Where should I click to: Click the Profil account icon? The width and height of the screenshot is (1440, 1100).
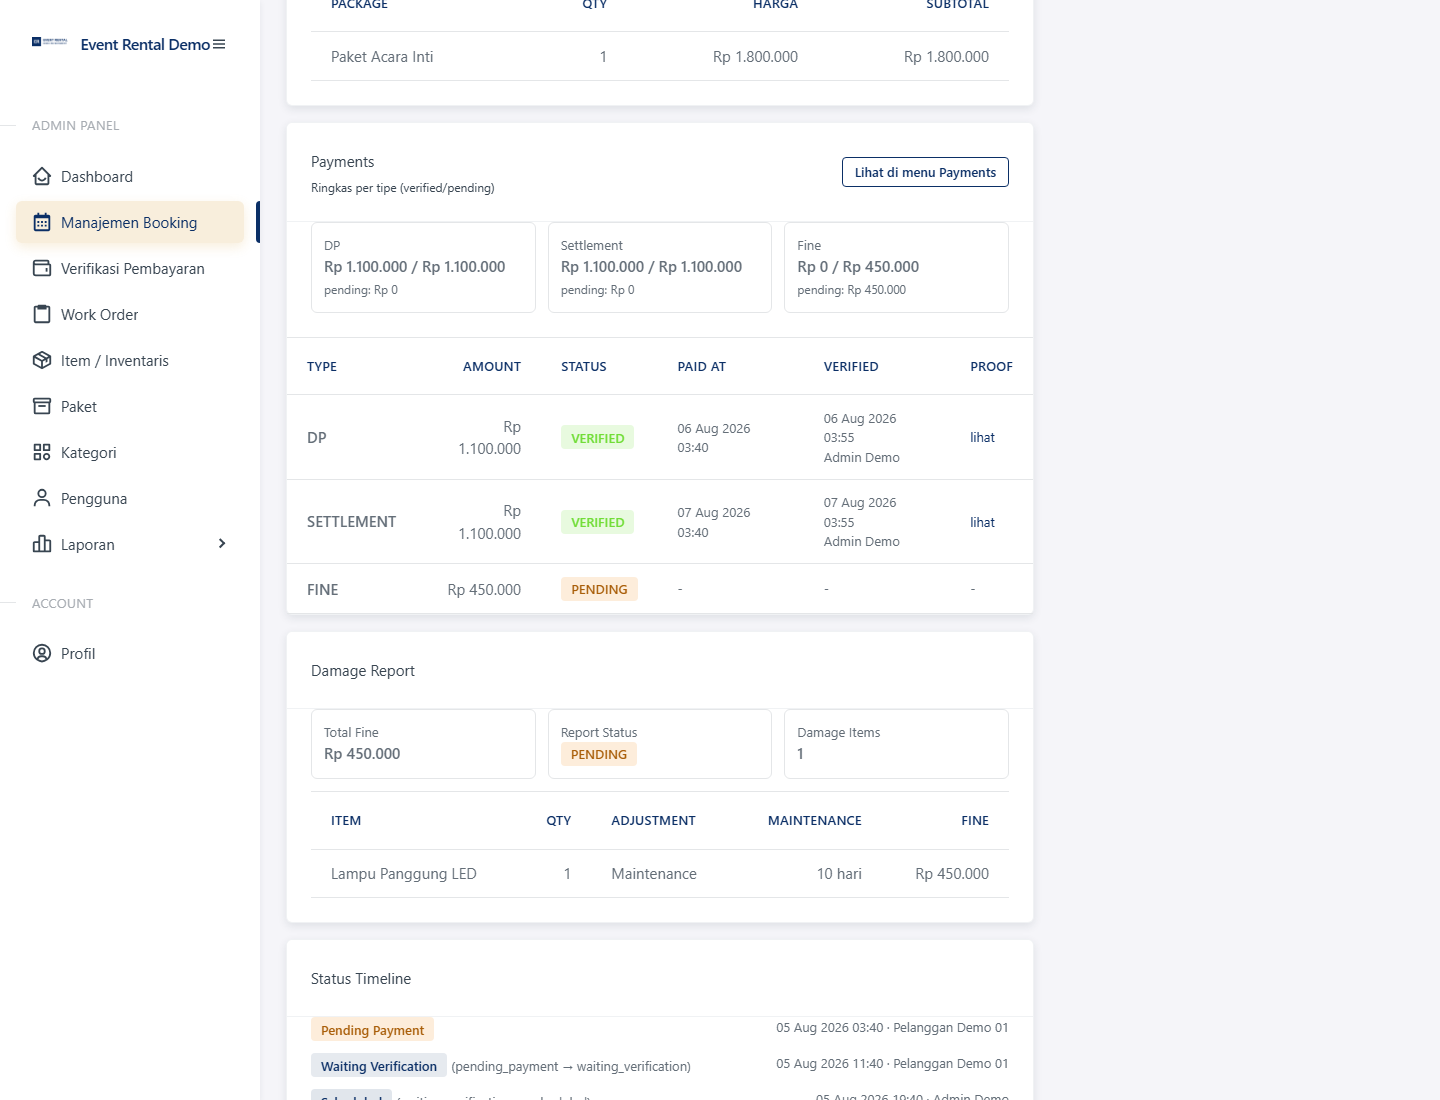click(x=42, y=654)
